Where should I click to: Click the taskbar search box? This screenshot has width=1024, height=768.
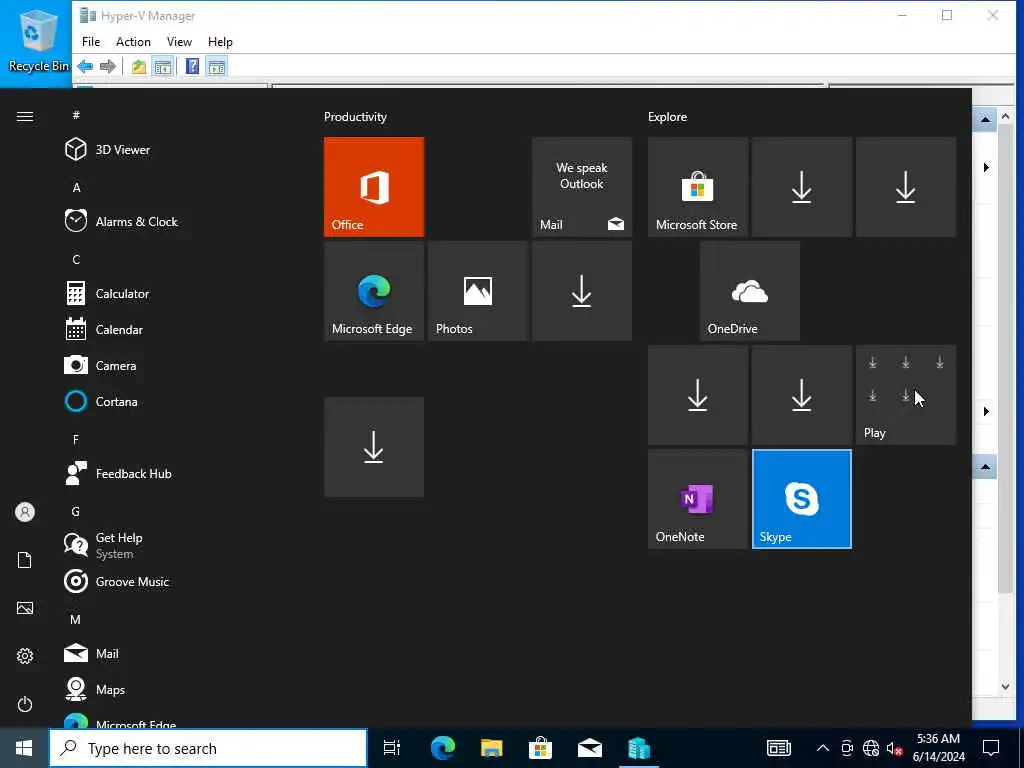(x=208, y=748)
